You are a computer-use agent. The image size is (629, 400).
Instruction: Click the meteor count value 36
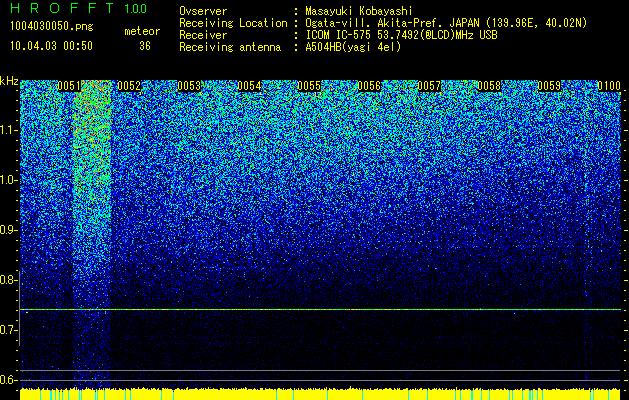click(x=144, y=46)
